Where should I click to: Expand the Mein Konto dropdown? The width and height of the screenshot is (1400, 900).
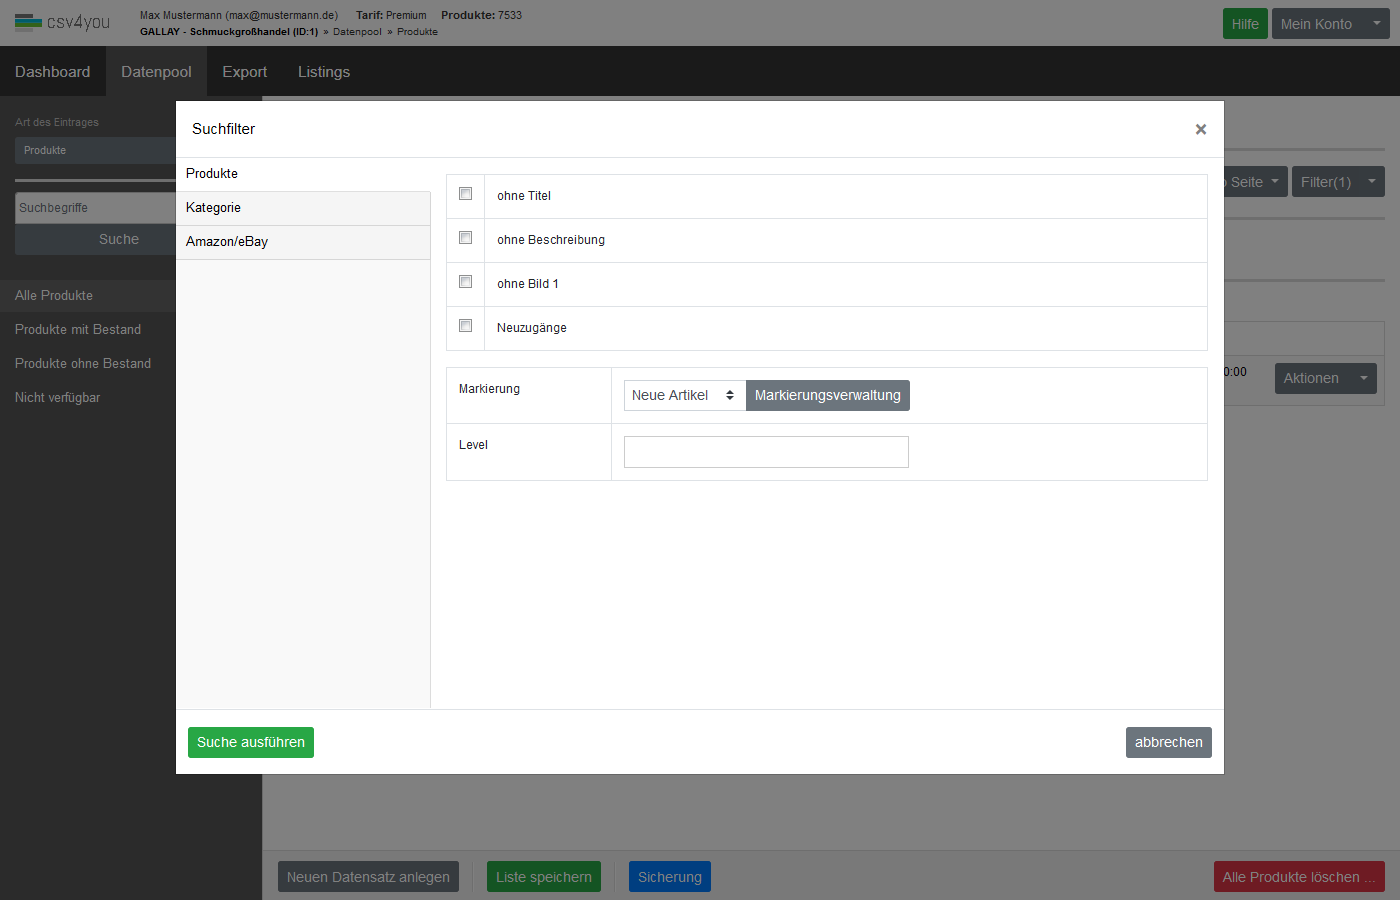pos(1376,24)
